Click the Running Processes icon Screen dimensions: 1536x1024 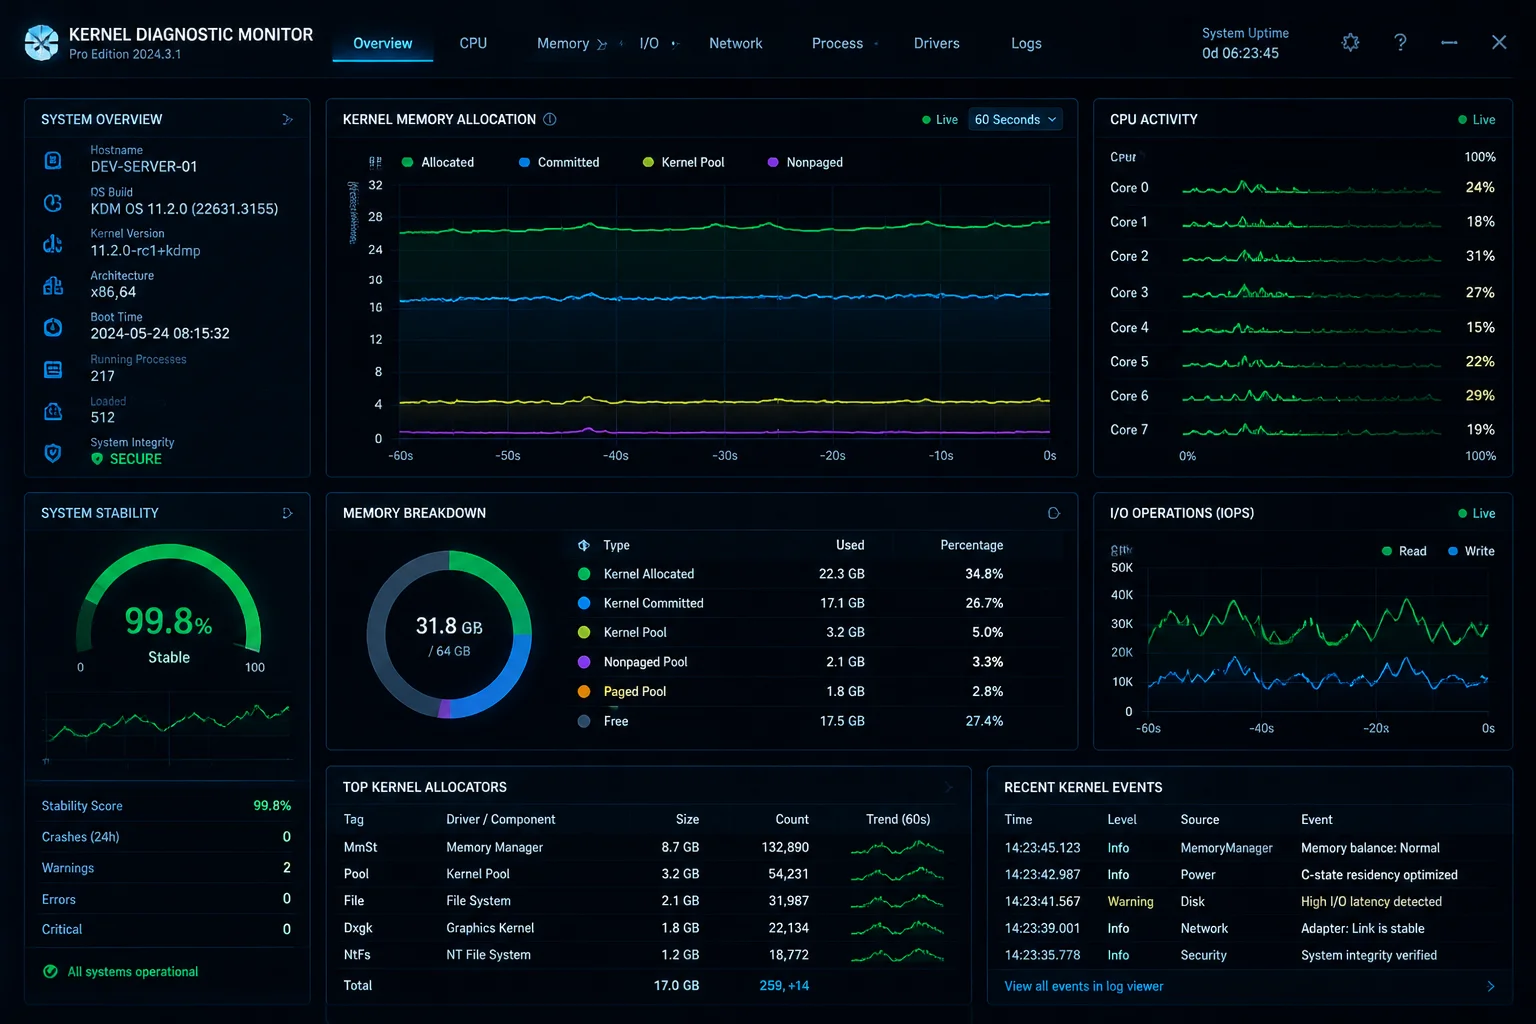click(x=53, y=370)
